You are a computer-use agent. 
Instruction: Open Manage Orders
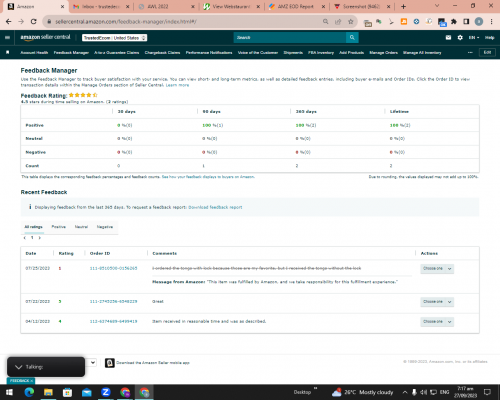click(384, 53)
